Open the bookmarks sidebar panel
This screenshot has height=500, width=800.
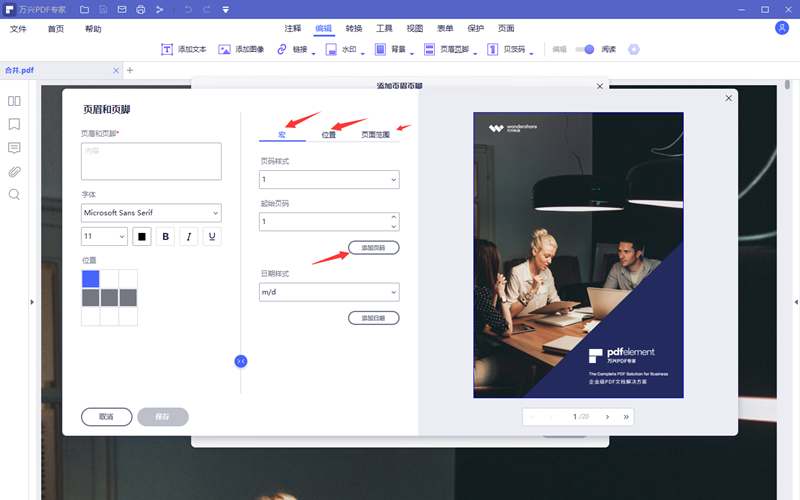(x=14, y=124)
